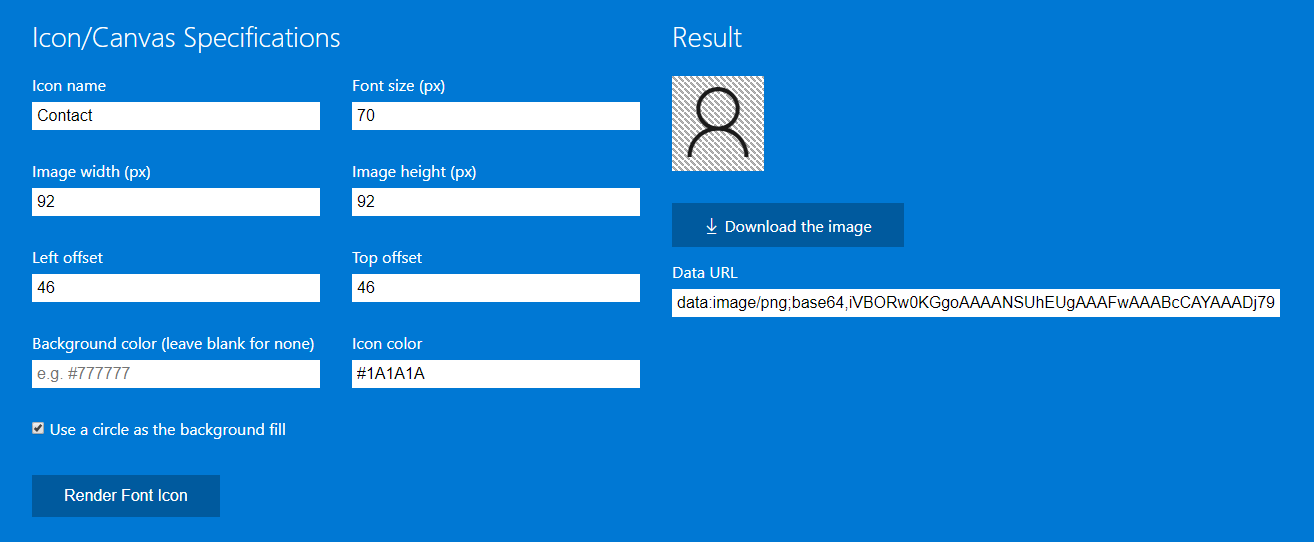Click the Render Font Icon button

point(126,496)
